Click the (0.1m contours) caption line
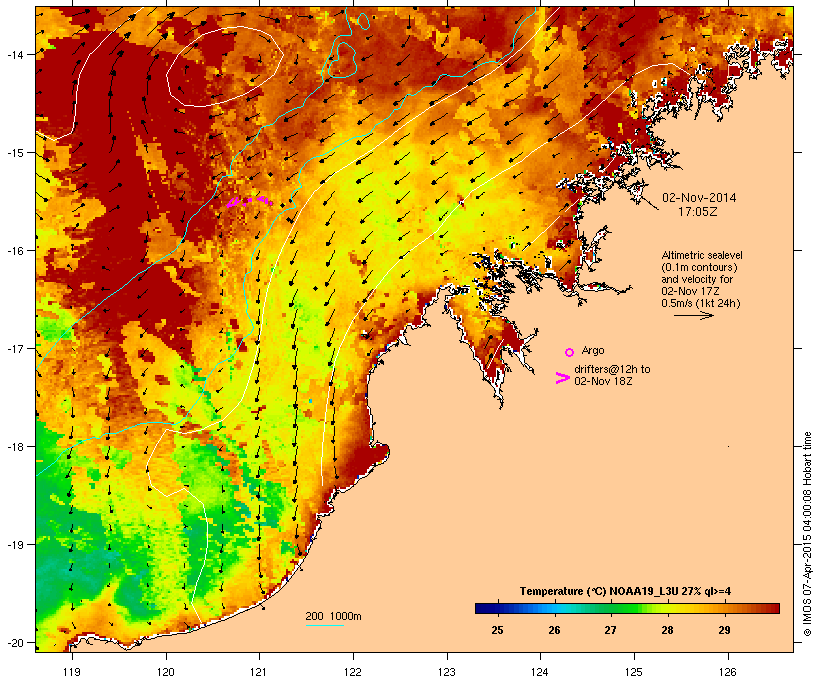Screen dimensions: 820x680 (699, 267)
